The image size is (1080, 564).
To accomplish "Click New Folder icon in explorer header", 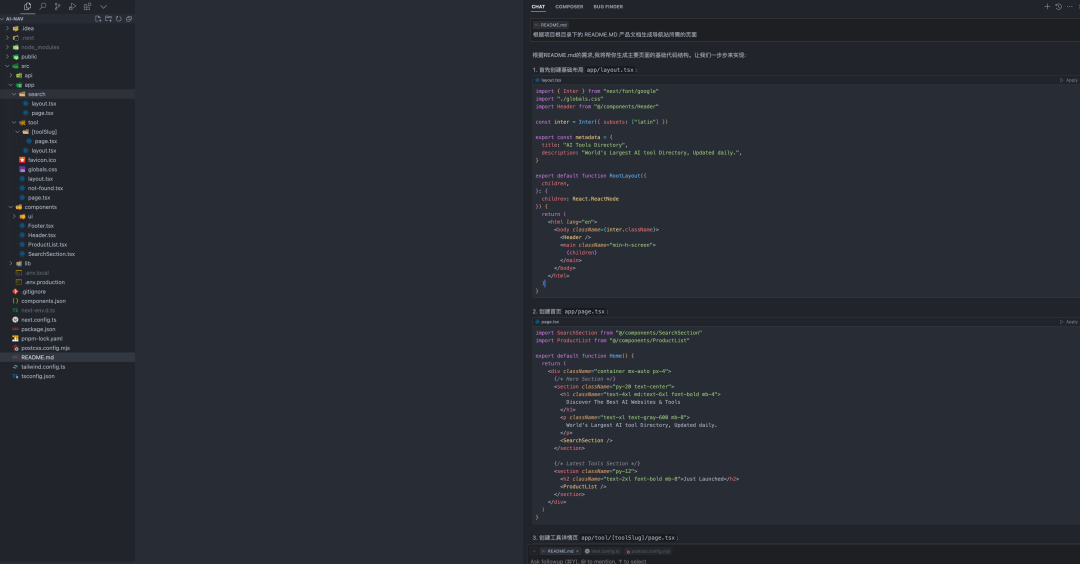I will click(x=108, y=19).
